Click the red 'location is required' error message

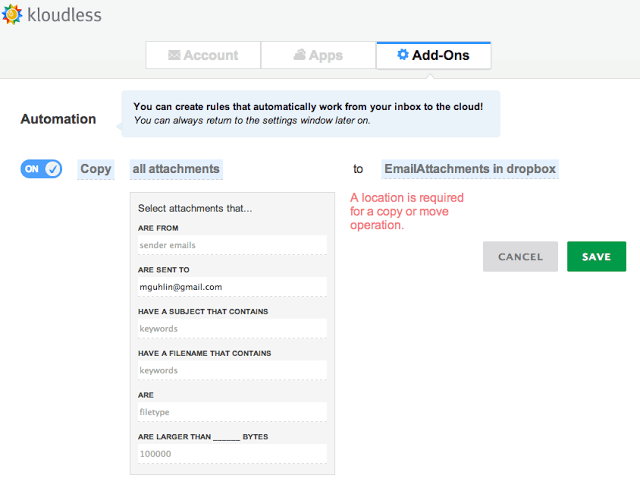tap(406, 212)
